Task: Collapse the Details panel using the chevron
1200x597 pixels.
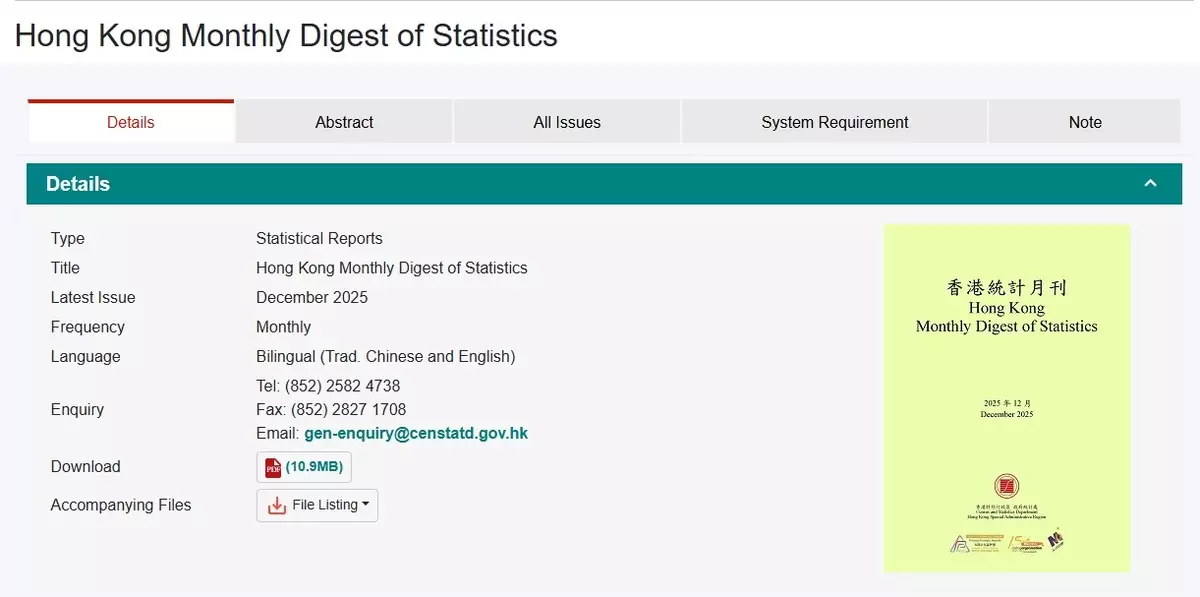Action: point(1150,184)
